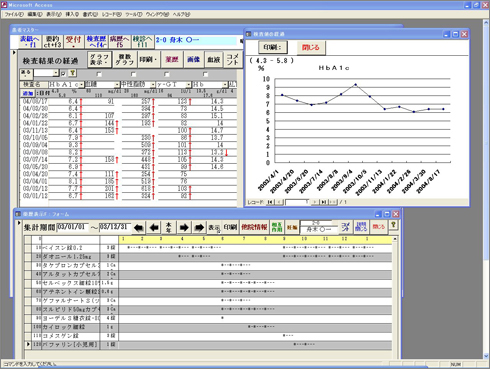
Task: Click the 表紙へ f1 navigation button
Action: tap(30, 42)
